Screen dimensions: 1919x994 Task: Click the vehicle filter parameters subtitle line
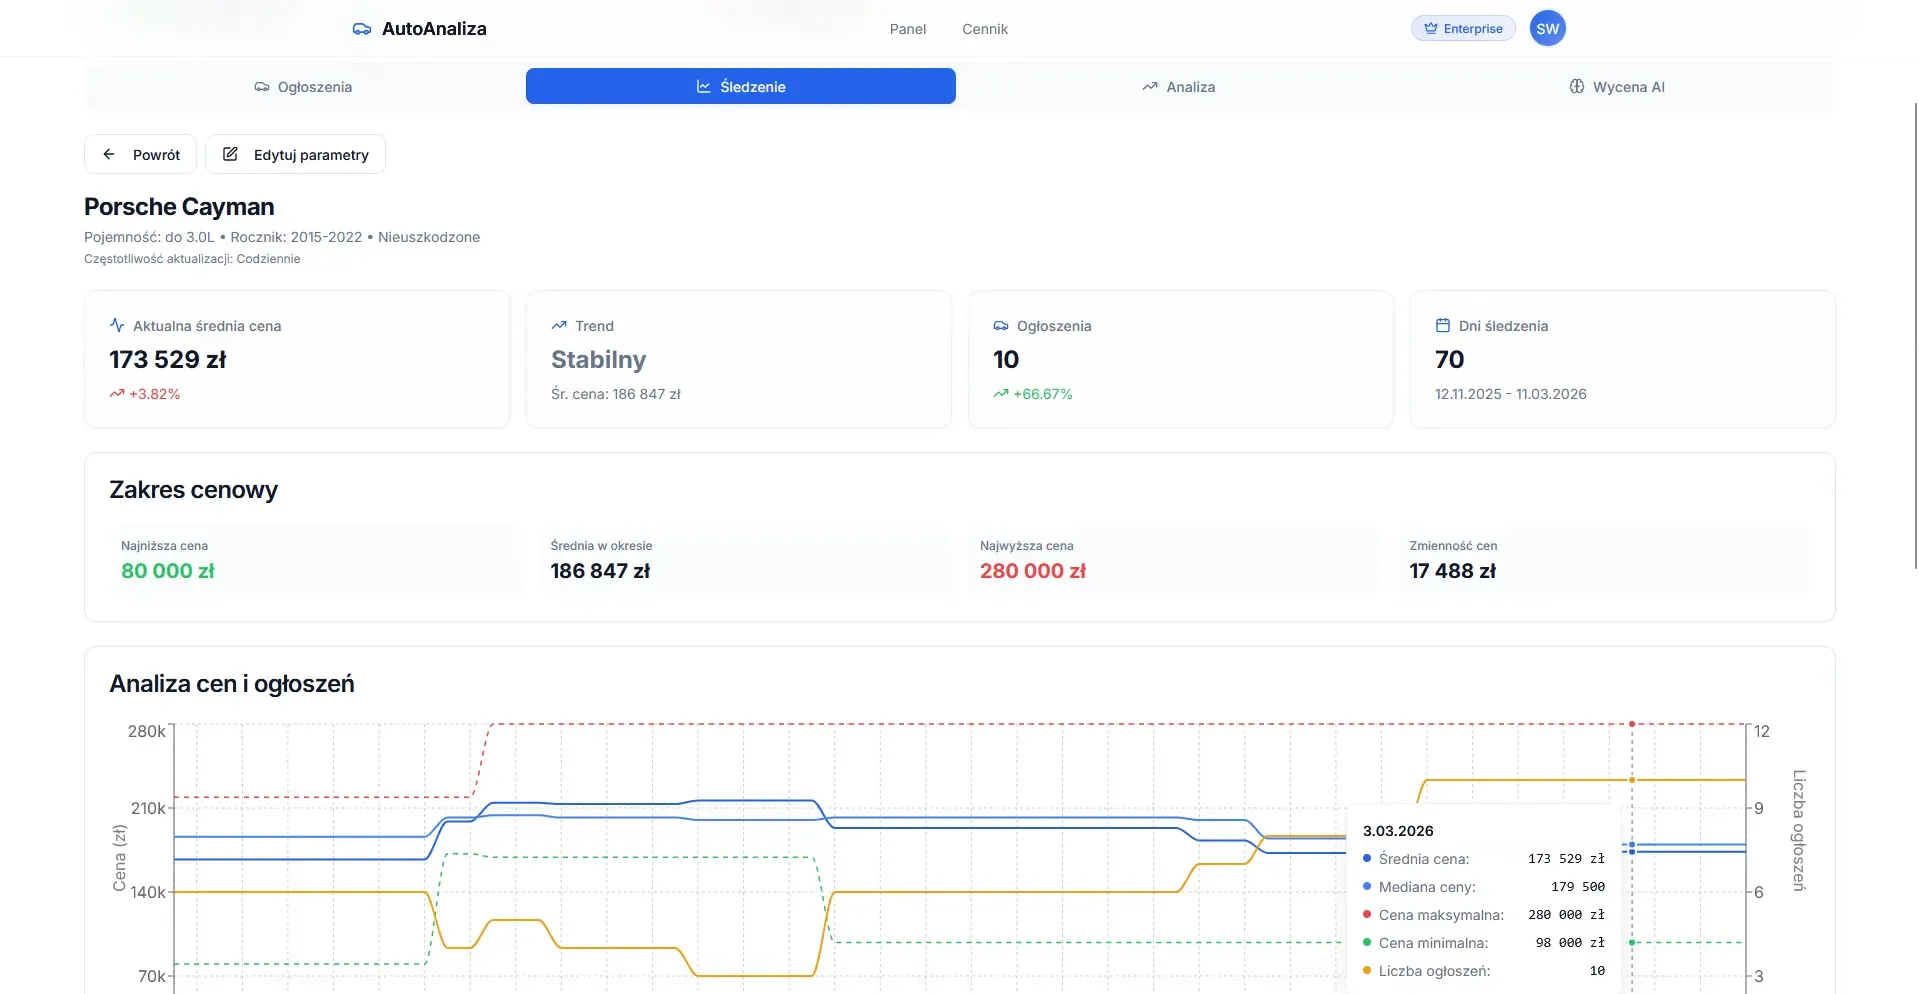[282, 237]
